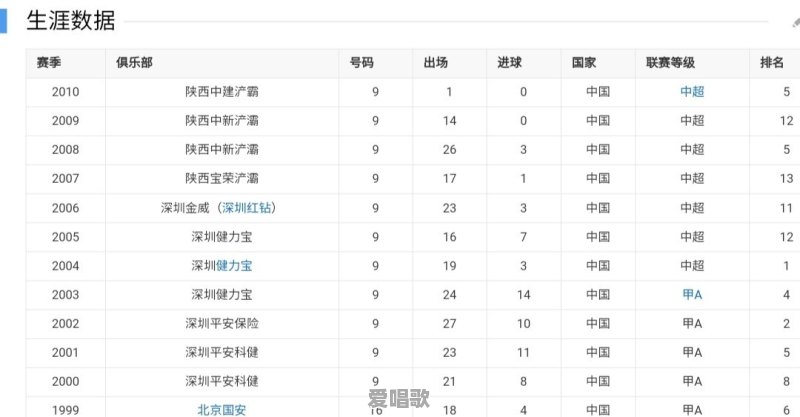Viewport: 800px width, 417px height.
Task: Click ranking value 2 in 2002 row
Action: pos(786,324)
